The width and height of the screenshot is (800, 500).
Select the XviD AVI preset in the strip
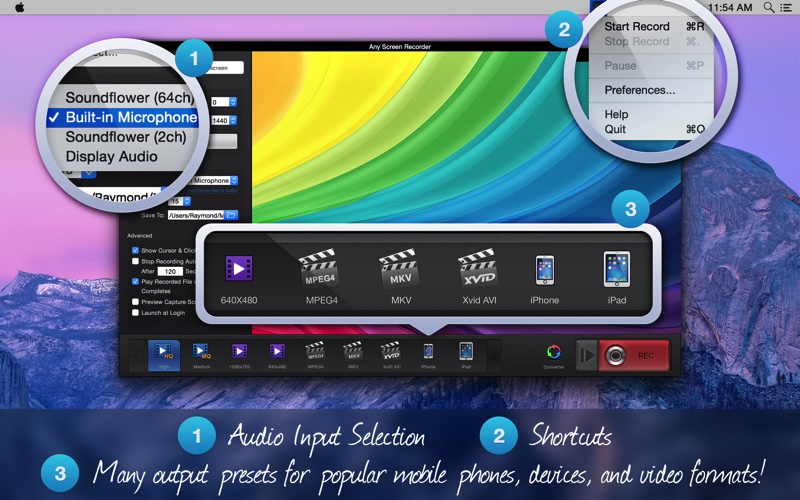390,352
